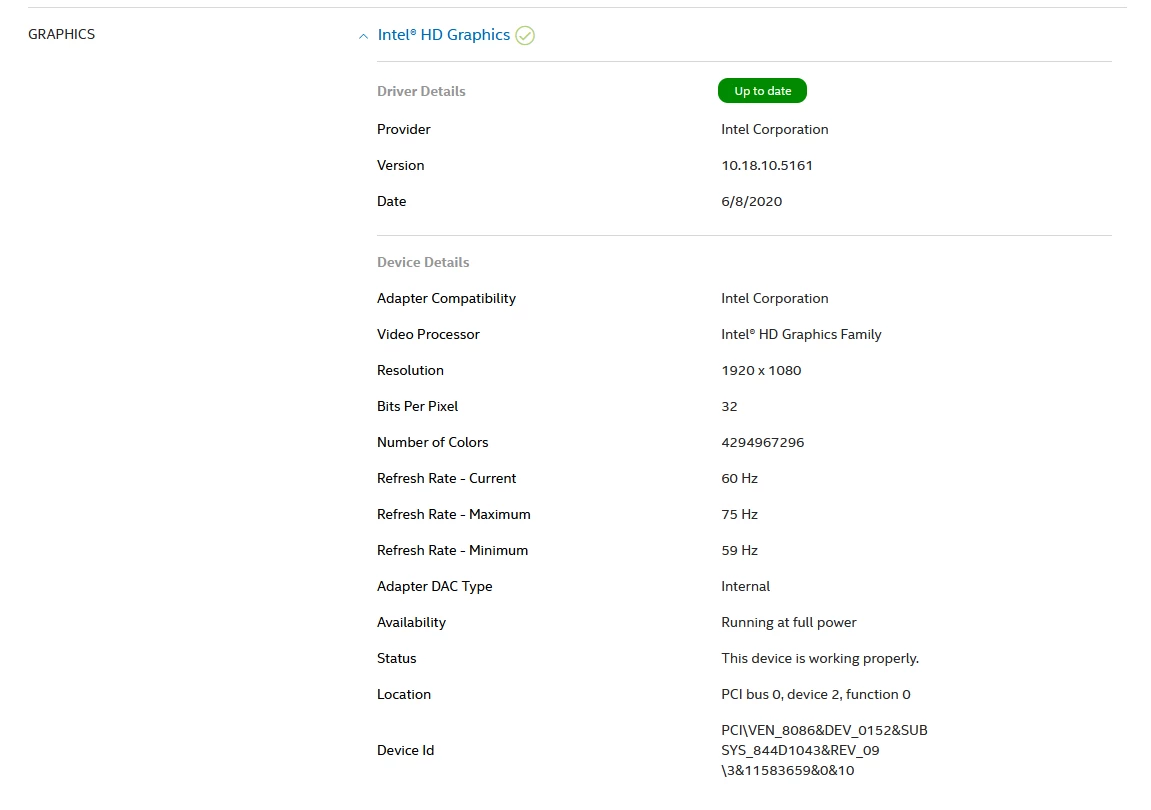
Task: Select the Refresh Rate - Current label
Action: (x=446, y=478)
